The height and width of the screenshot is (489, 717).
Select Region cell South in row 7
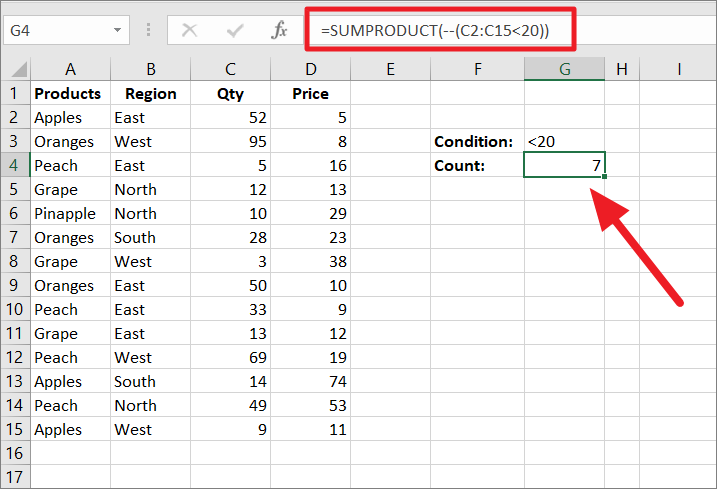click(150, 237)
